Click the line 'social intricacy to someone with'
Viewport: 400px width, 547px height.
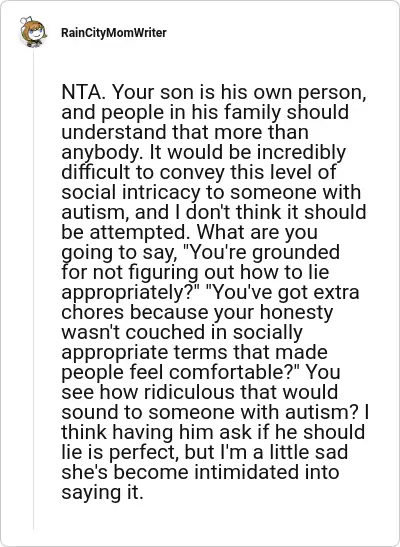[211, 193]
